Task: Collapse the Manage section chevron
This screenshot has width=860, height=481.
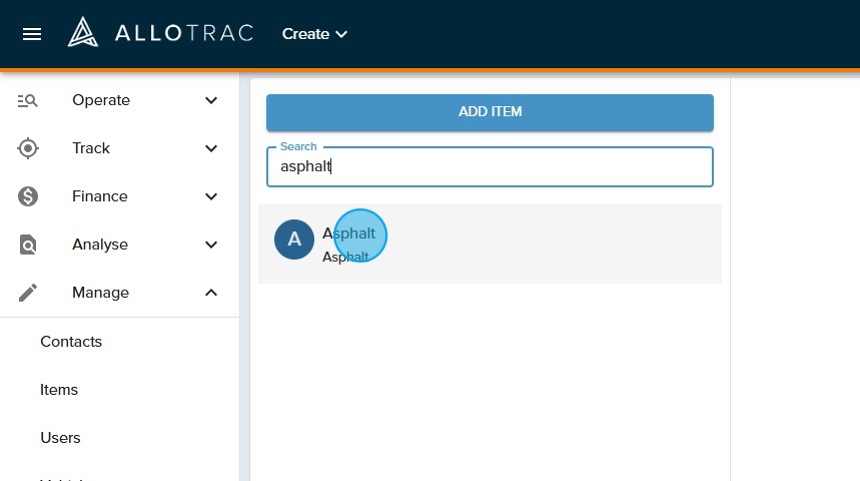Action: [x=211, y=292]
